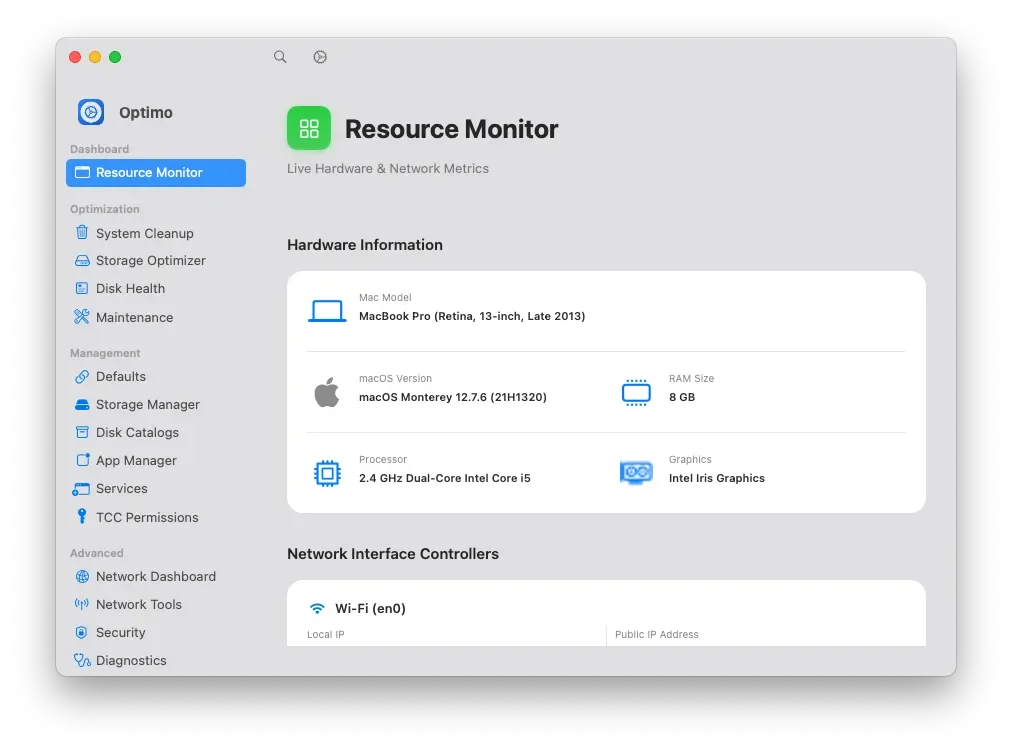Screen dimensions: 1012x750
Task: Open Network Dashboard
Action: [x=156, y=576]
